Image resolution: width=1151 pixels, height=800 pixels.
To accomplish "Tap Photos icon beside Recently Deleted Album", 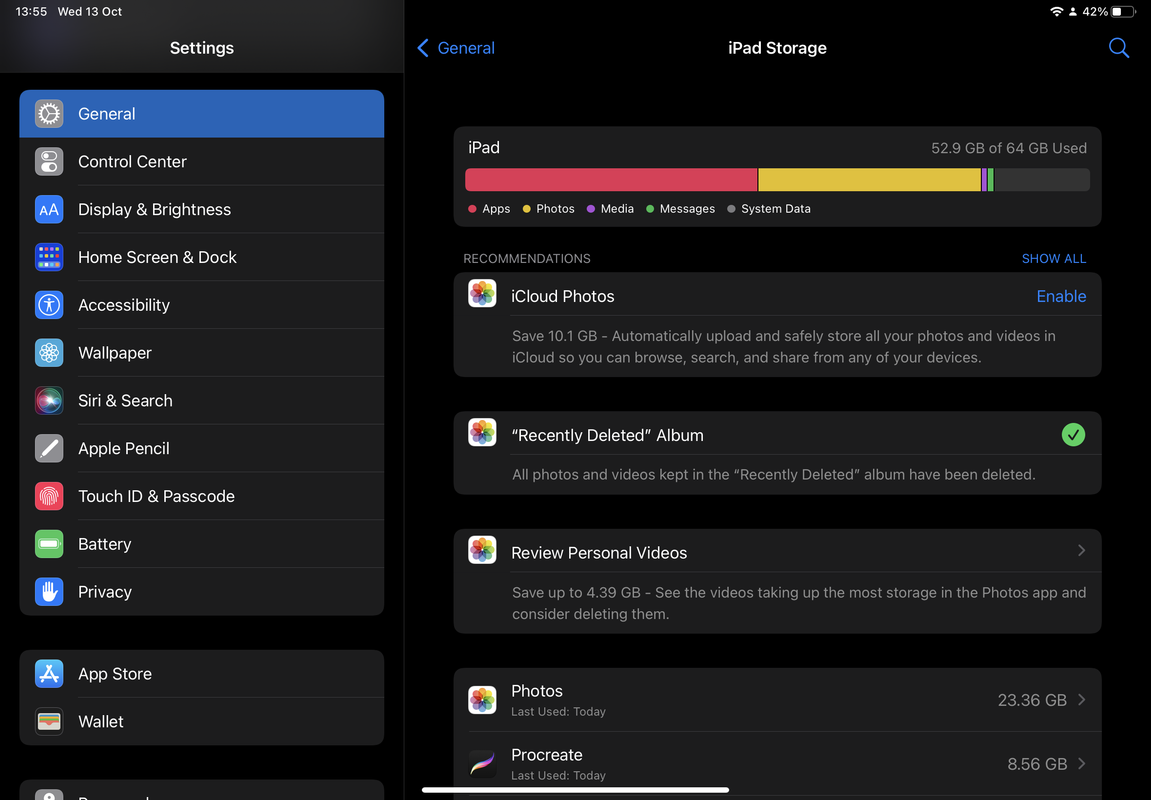I will [482, 432].
